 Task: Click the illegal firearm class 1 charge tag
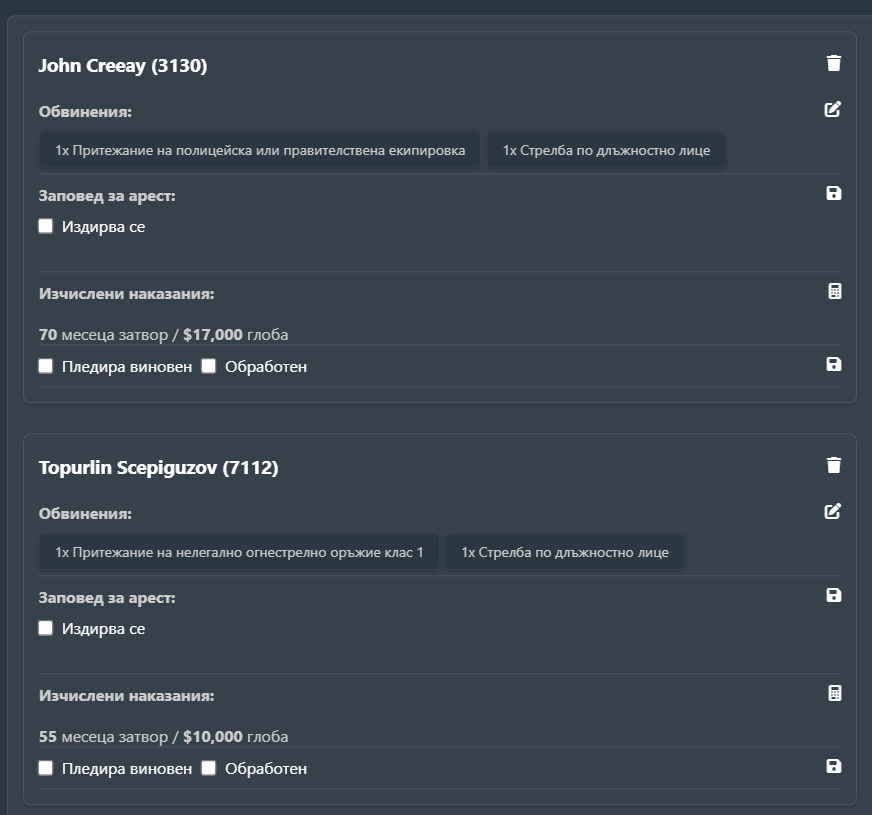tap(239, 553)
